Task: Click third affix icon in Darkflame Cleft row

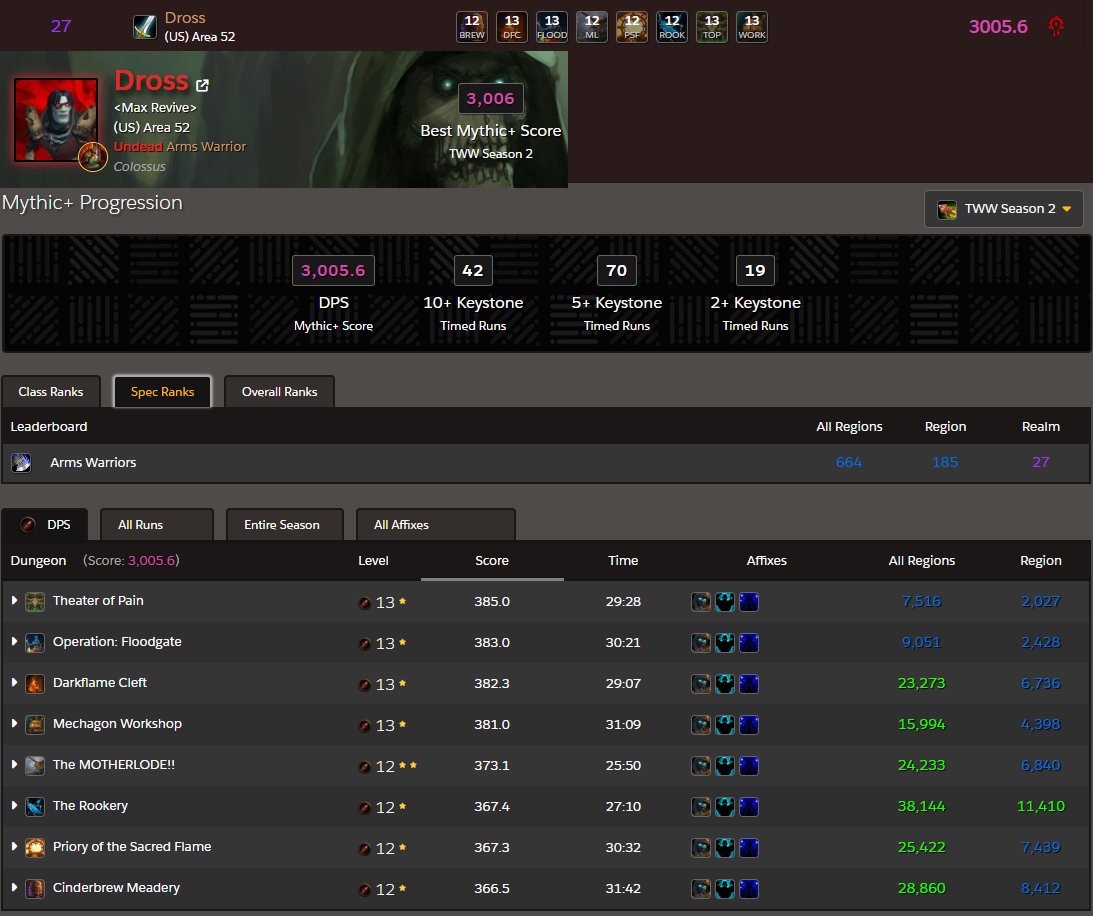Action: [x=749, y=684]
